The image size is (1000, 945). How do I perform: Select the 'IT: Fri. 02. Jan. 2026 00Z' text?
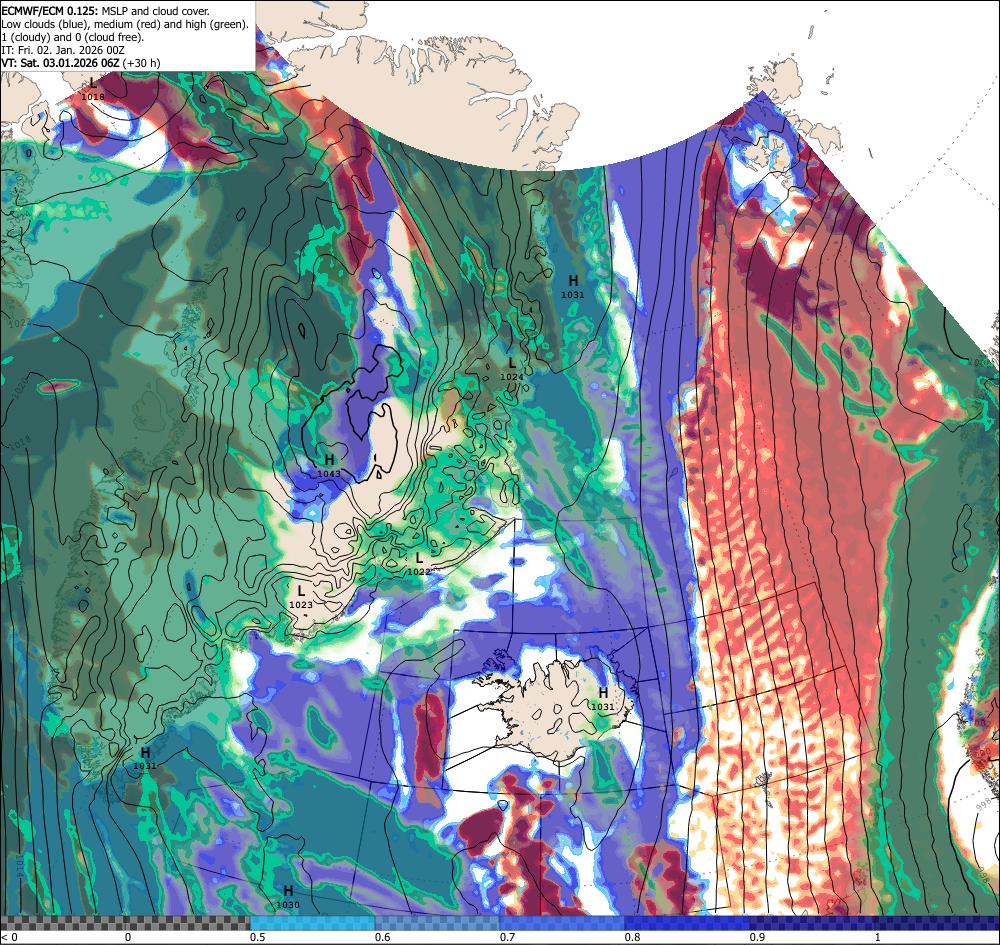point(63,50)
